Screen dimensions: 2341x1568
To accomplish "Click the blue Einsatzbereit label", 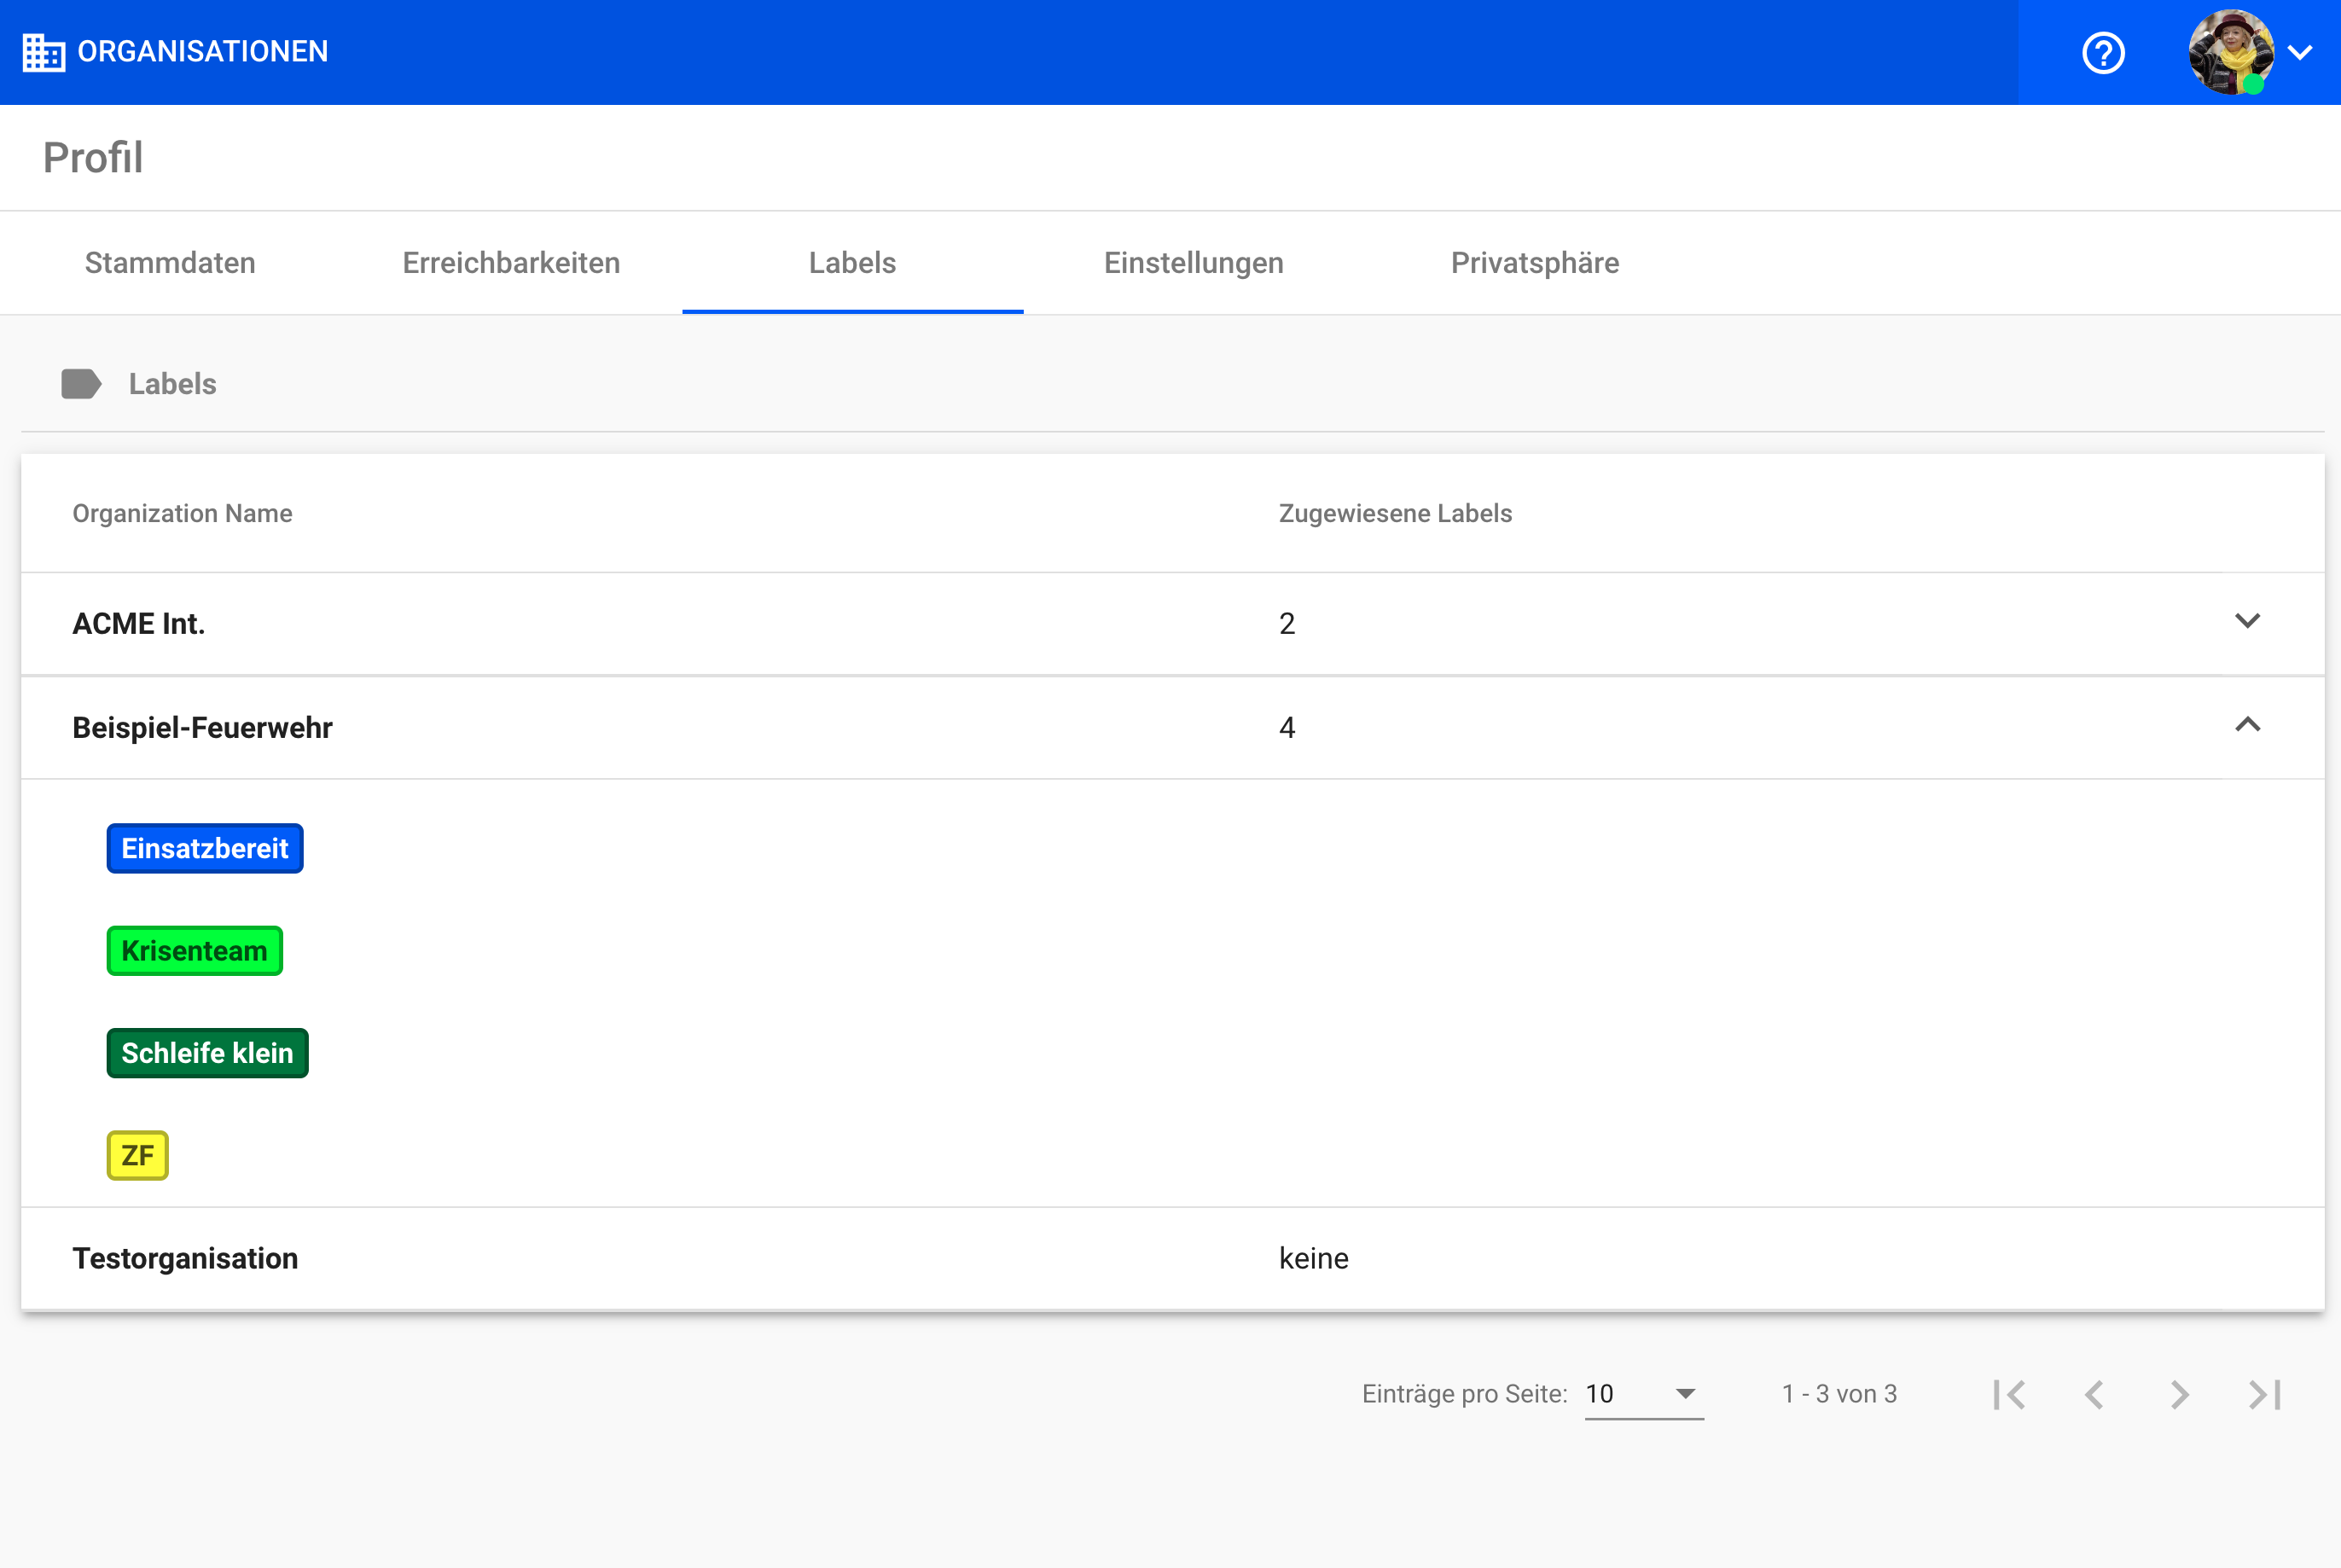I will click(x=205, y=848).
